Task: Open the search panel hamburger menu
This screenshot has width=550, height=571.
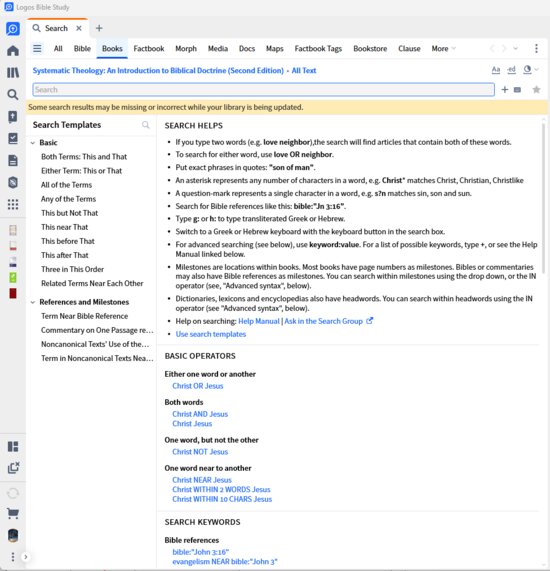Action: 37,48
